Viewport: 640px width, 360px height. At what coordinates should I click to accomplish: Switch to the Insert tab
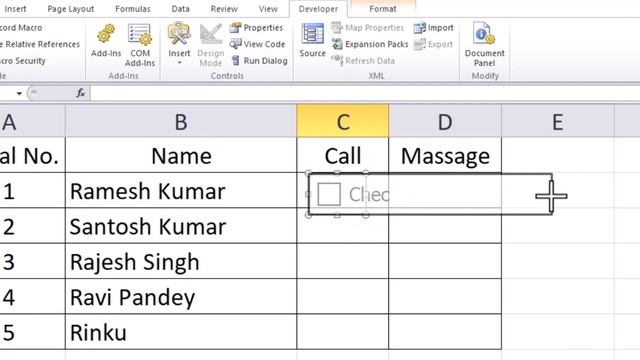[15, 9]
